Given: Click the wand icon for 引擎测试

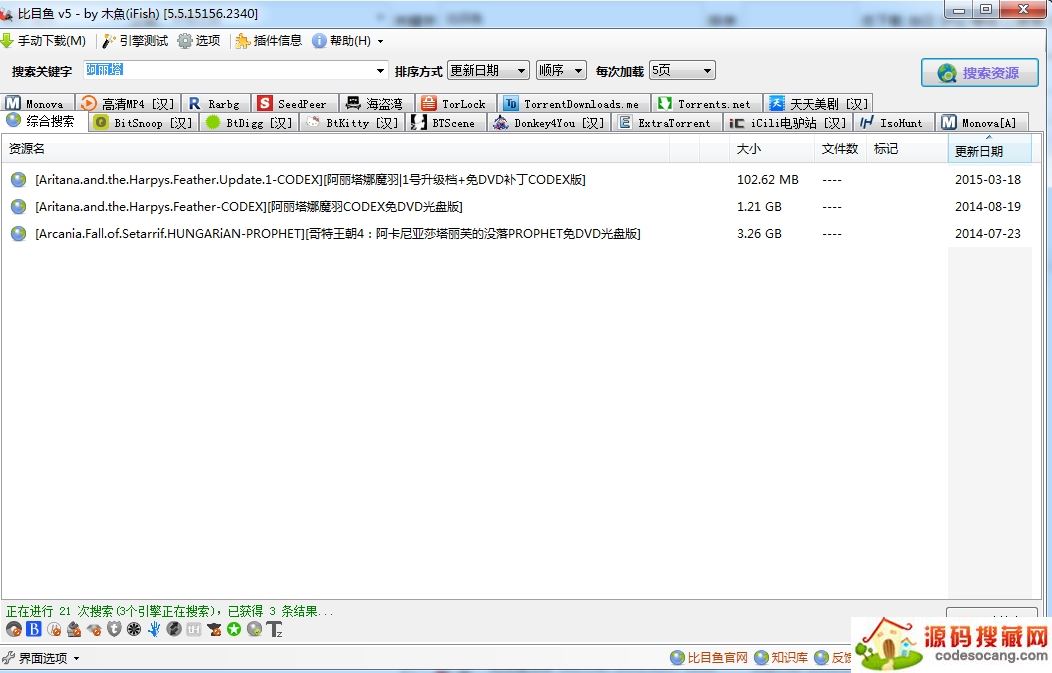Looking at the screenshot, I should tap(109, 41).
